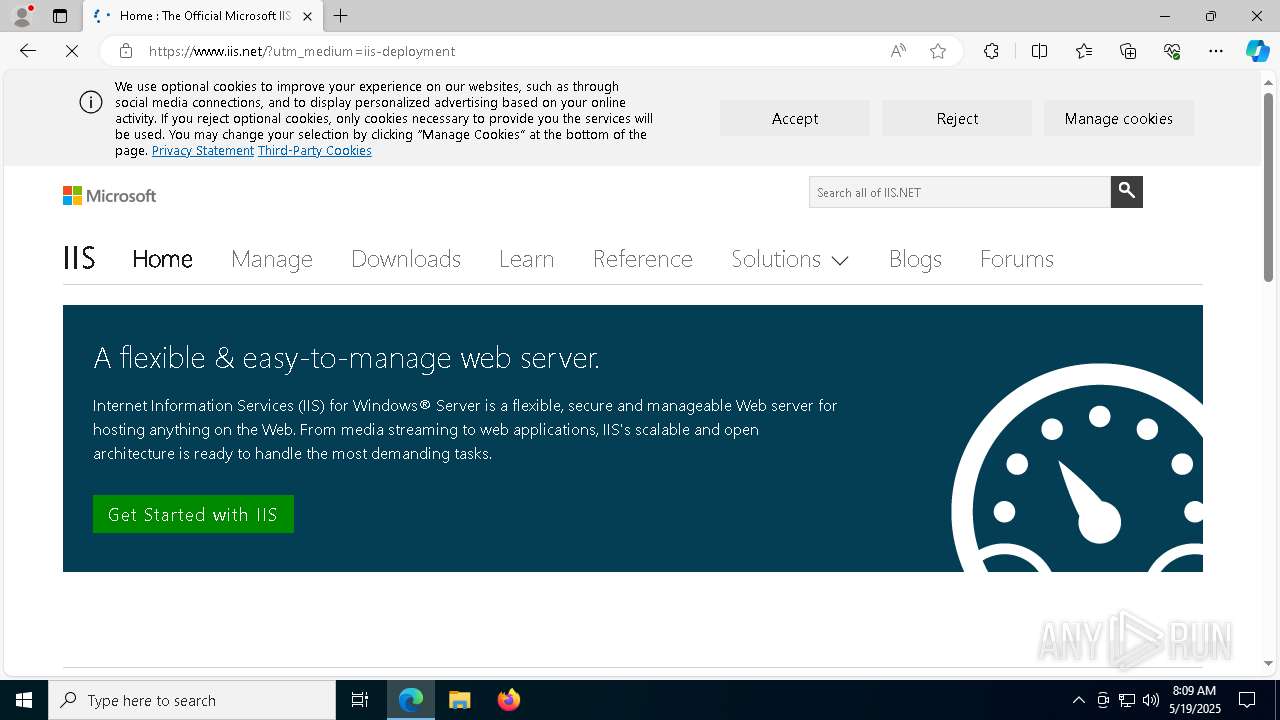Image resolution: width=1280 pixels, height=720 pixels.
Task: Open Browser essentials heart icon
Action: coord(1172,51)
